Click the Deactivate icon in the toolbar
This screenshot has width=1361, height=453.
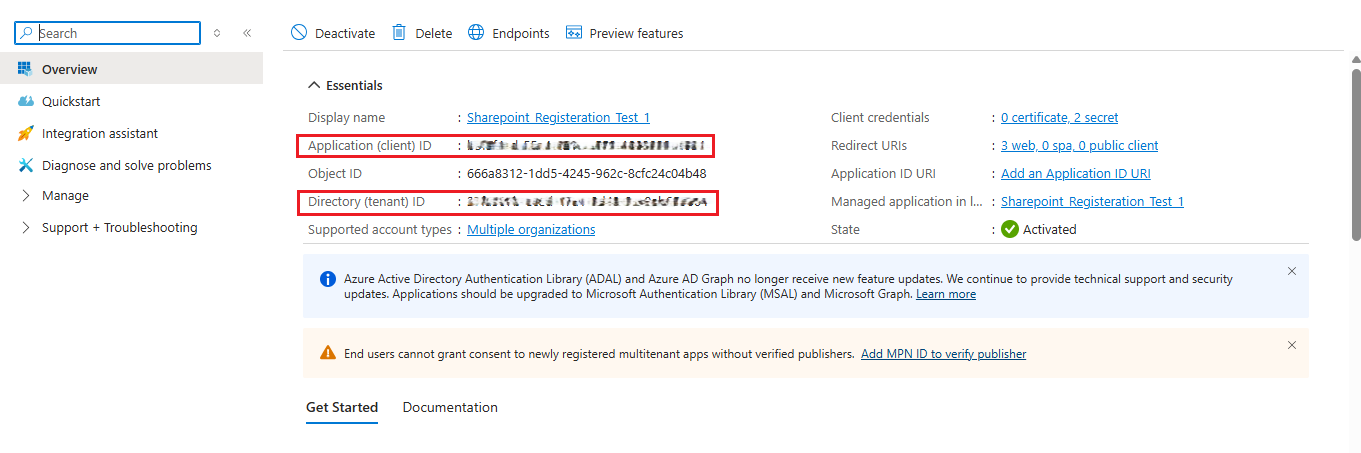299,33
